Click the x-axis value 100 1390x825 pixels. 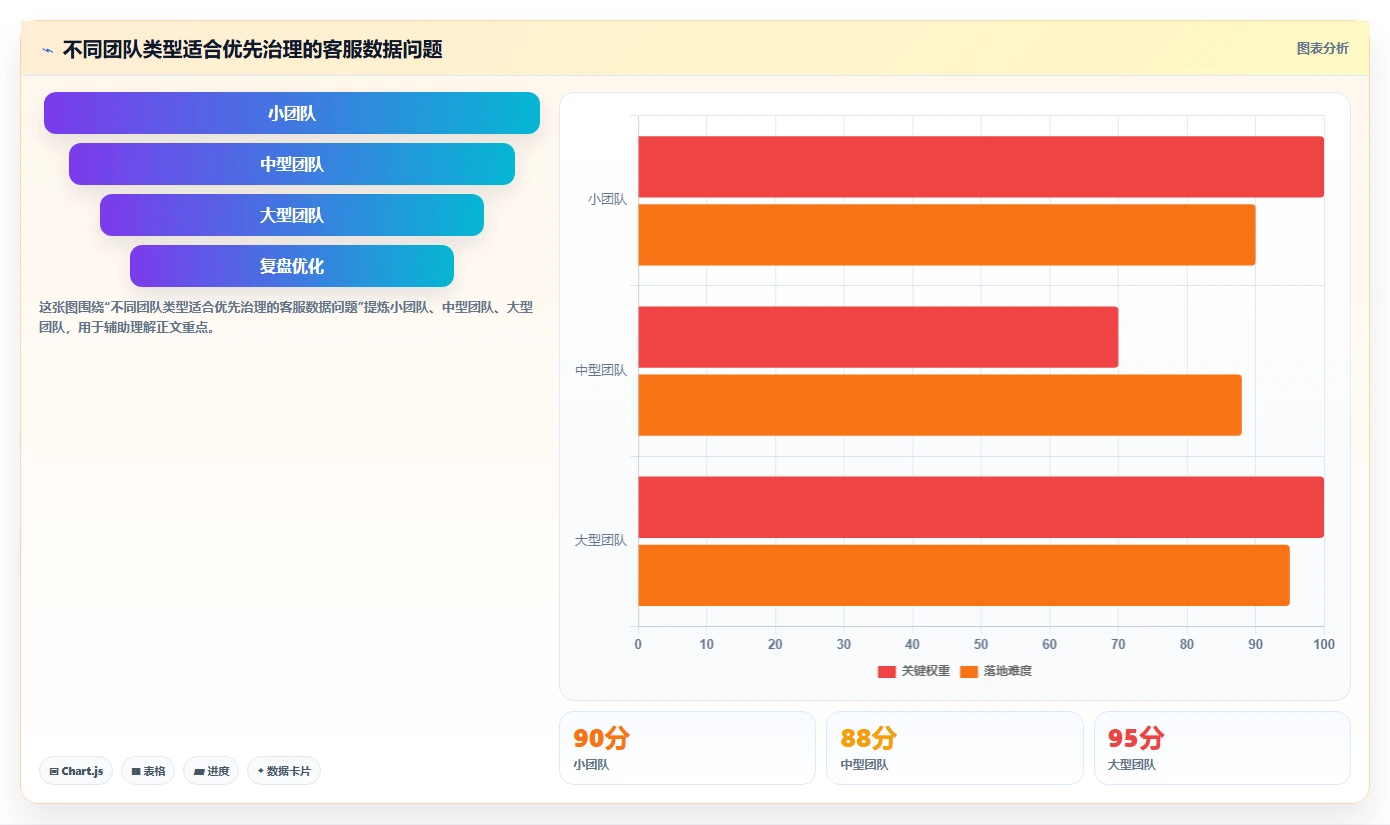point(1324,644)
